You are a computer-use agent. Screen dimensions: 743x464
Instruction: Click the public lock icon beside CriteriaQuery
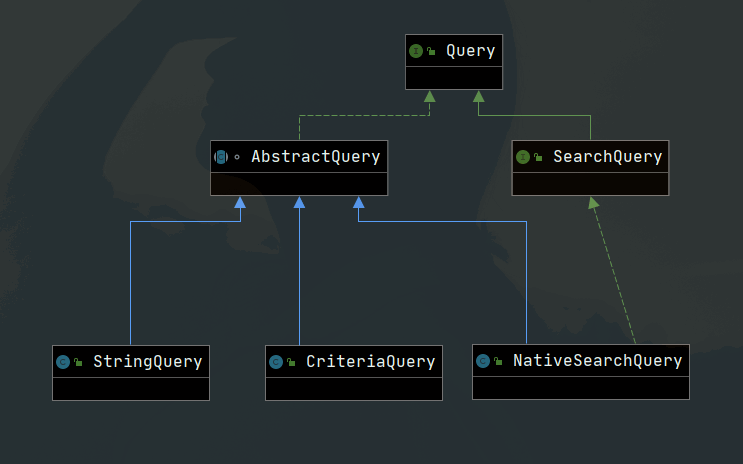[x=291, y=362]
